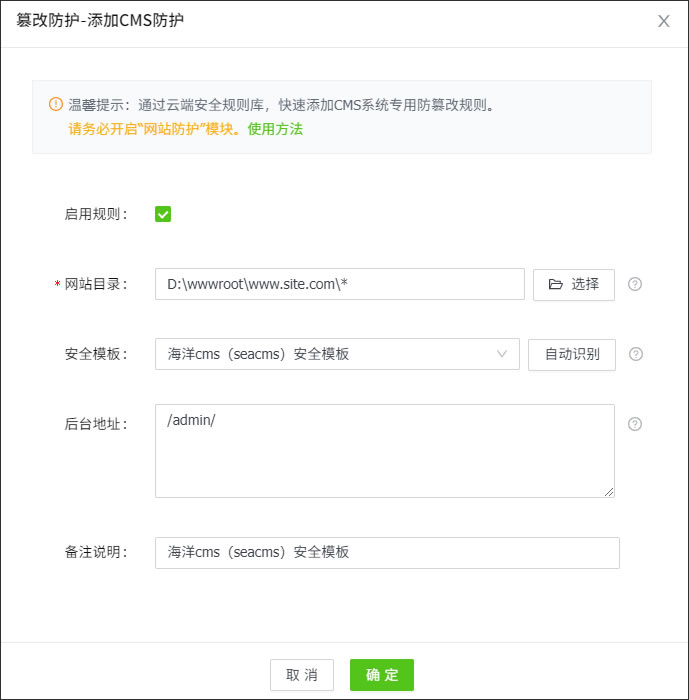689x700 pixels.
Task: Click the help icon beside 自动识别 button
Action: pyautogui.click(x=635, y=354)
